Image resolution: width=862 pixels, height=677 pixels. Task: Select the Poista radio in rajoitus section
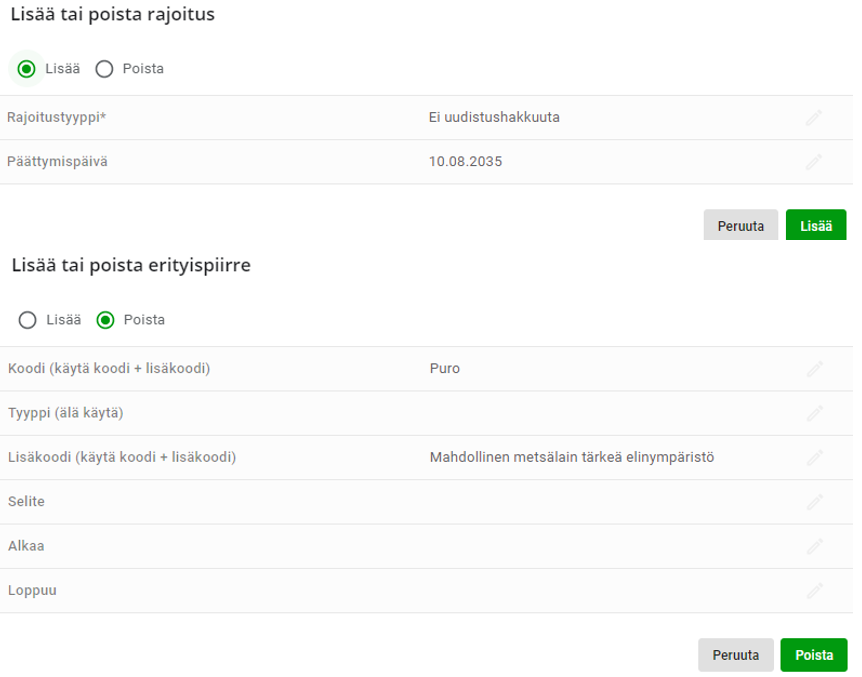coord(104,69)
